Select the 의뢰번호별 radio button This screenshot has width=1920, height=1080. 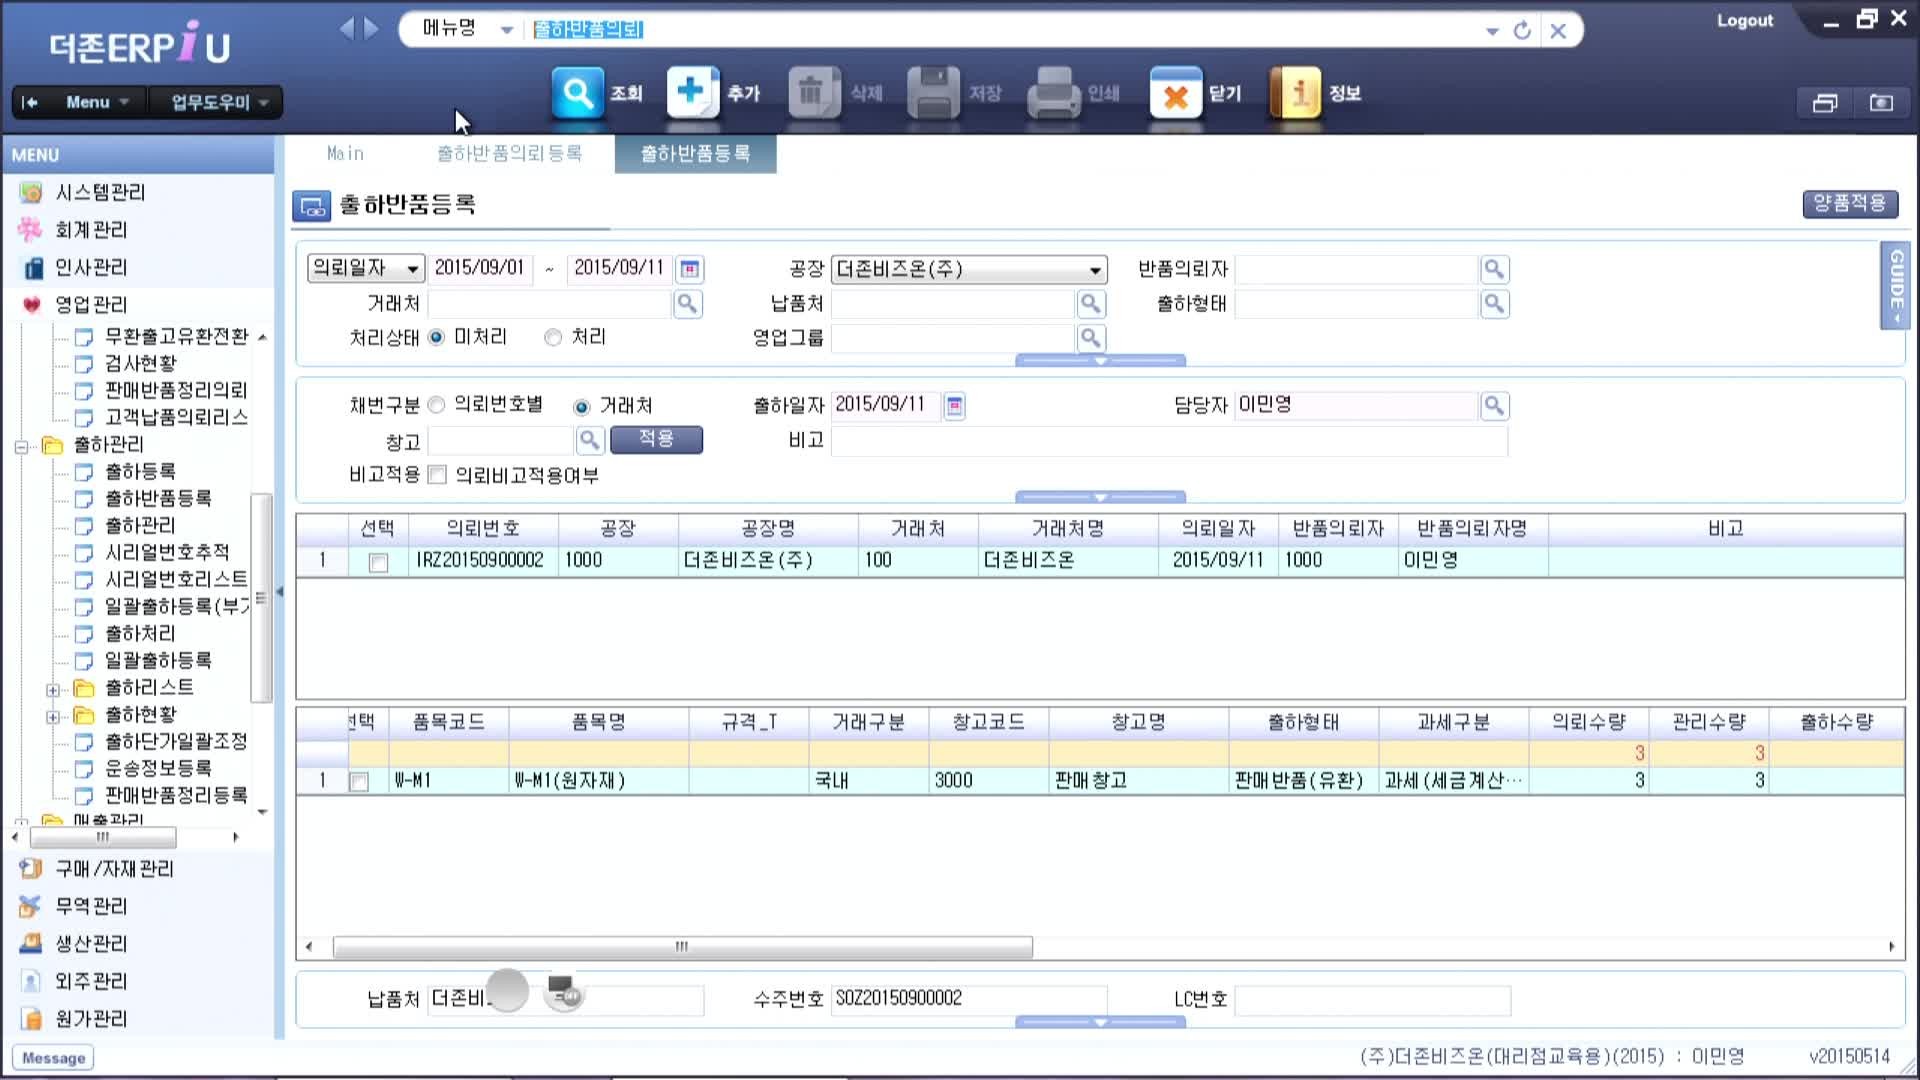tap(436, 405)
